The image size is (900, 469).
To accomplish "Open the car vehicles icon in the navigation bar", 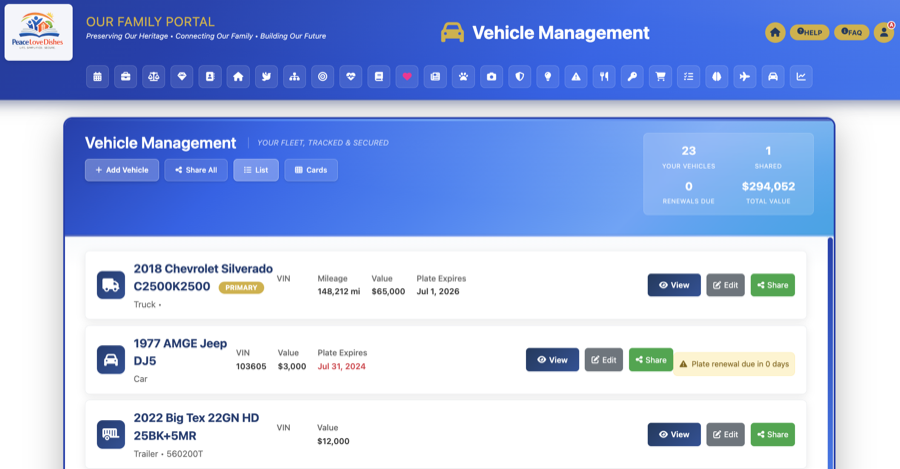I will point(773,76).
